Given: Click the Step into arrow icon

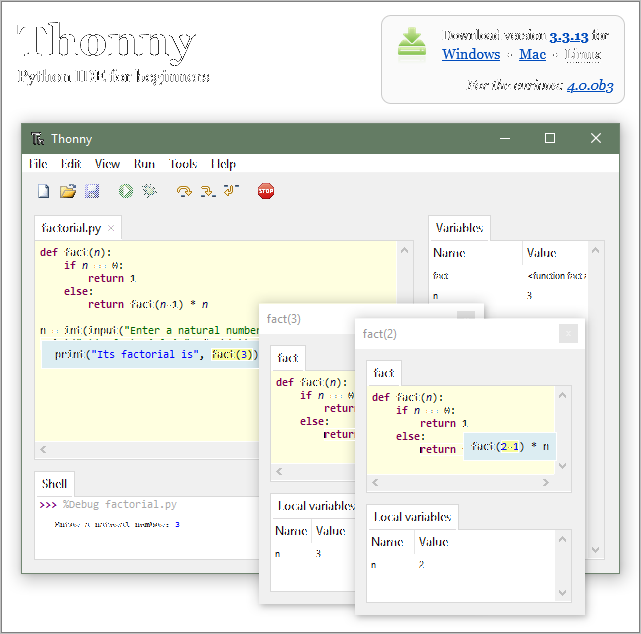Looking at the screenshot, I should point(208,191).
